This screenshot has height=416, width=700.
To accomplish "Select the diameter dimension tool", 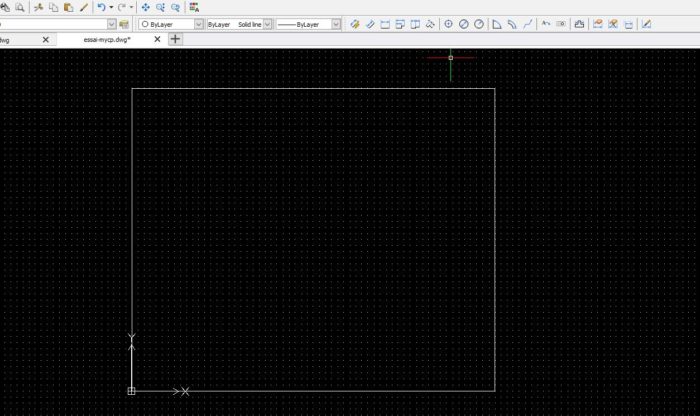I will 464,24.
